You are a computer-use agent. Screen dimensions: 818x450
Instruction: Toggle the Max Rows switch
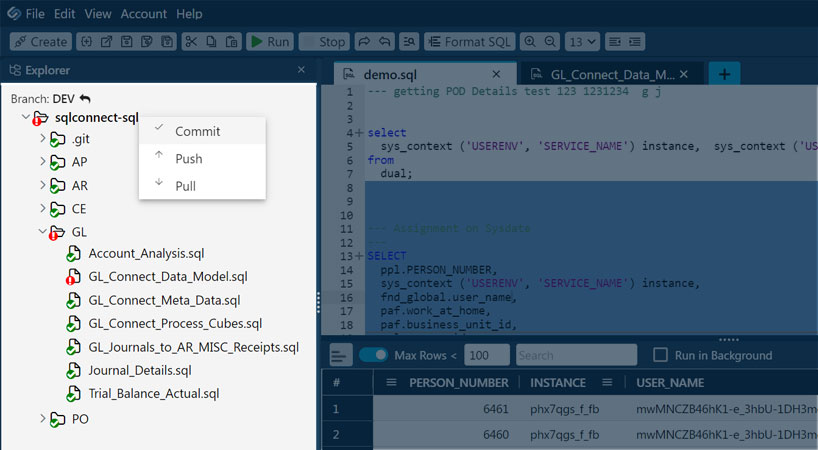[374, 355]
